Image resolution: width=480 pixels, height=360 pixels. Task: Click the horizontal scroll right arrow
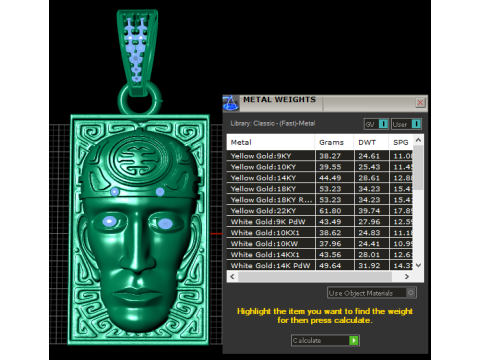(x=407, y=276)
